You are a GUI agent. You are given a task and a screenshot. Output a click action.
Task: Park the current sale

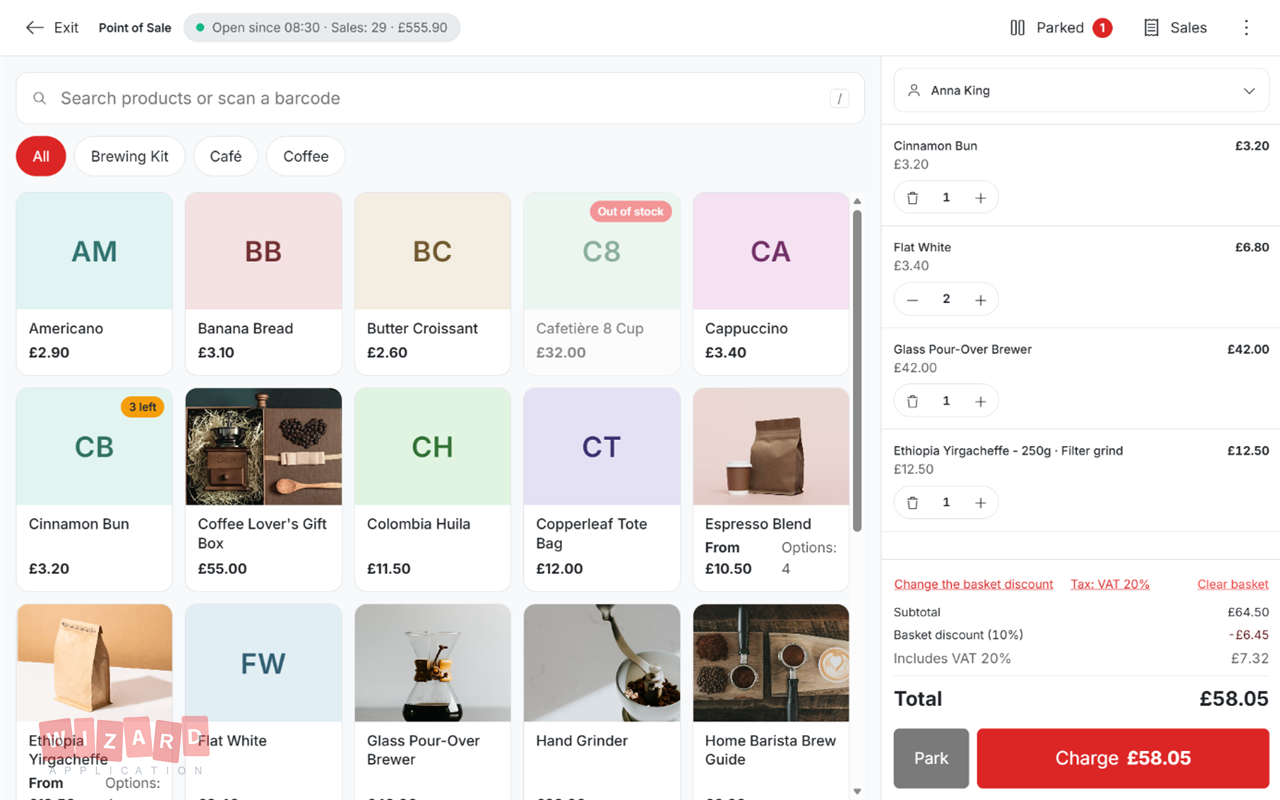click(x=931, y=759)
